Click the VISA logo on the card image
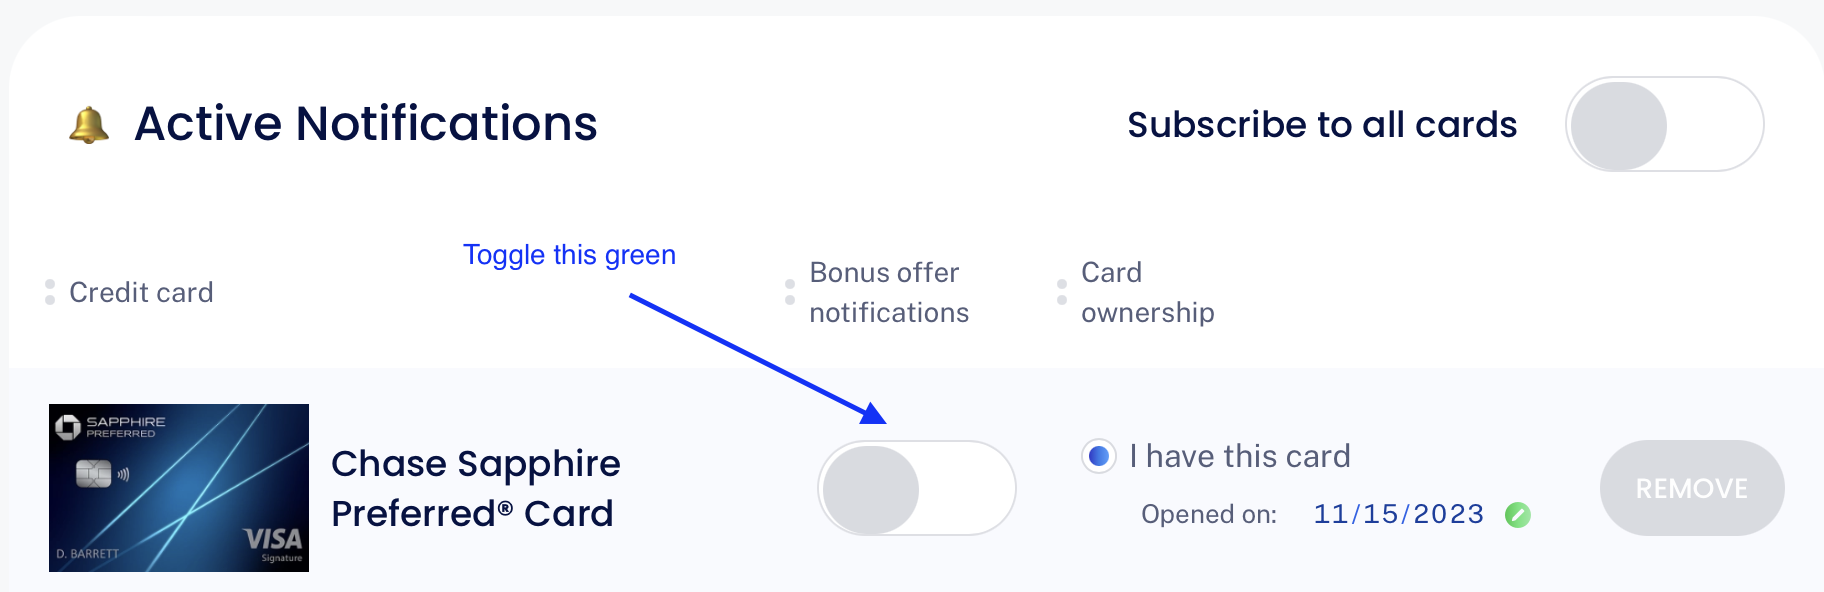 point(273,540)
